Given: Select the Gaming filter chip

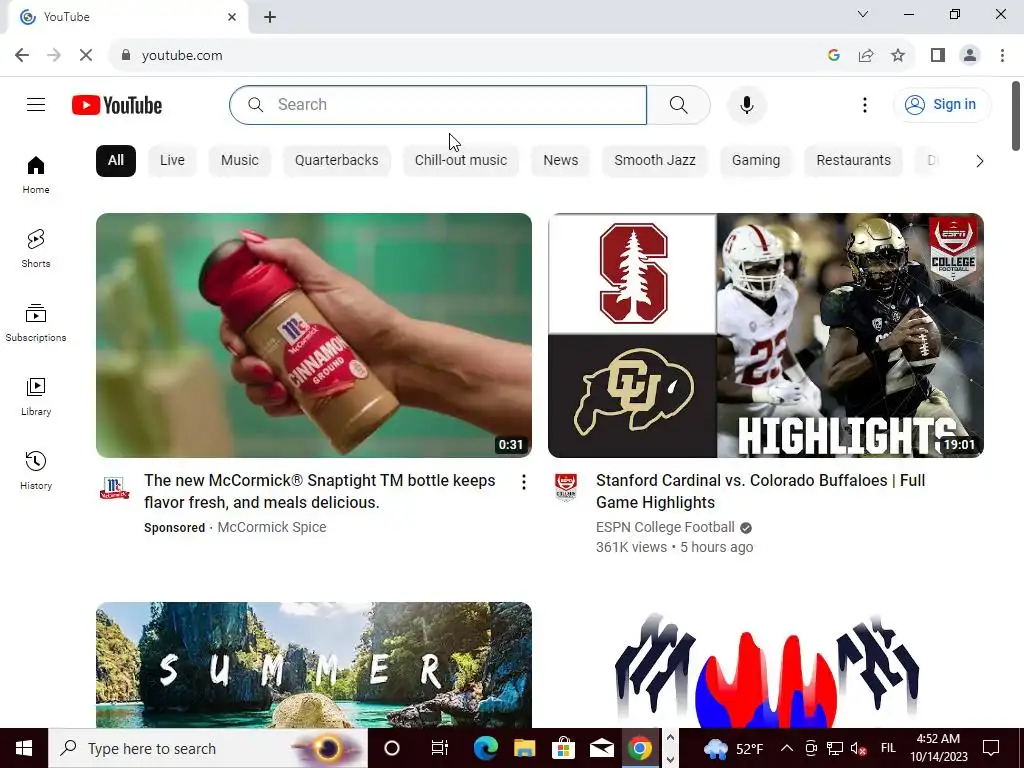Looking at the screenshot, I should pos(756,161).
